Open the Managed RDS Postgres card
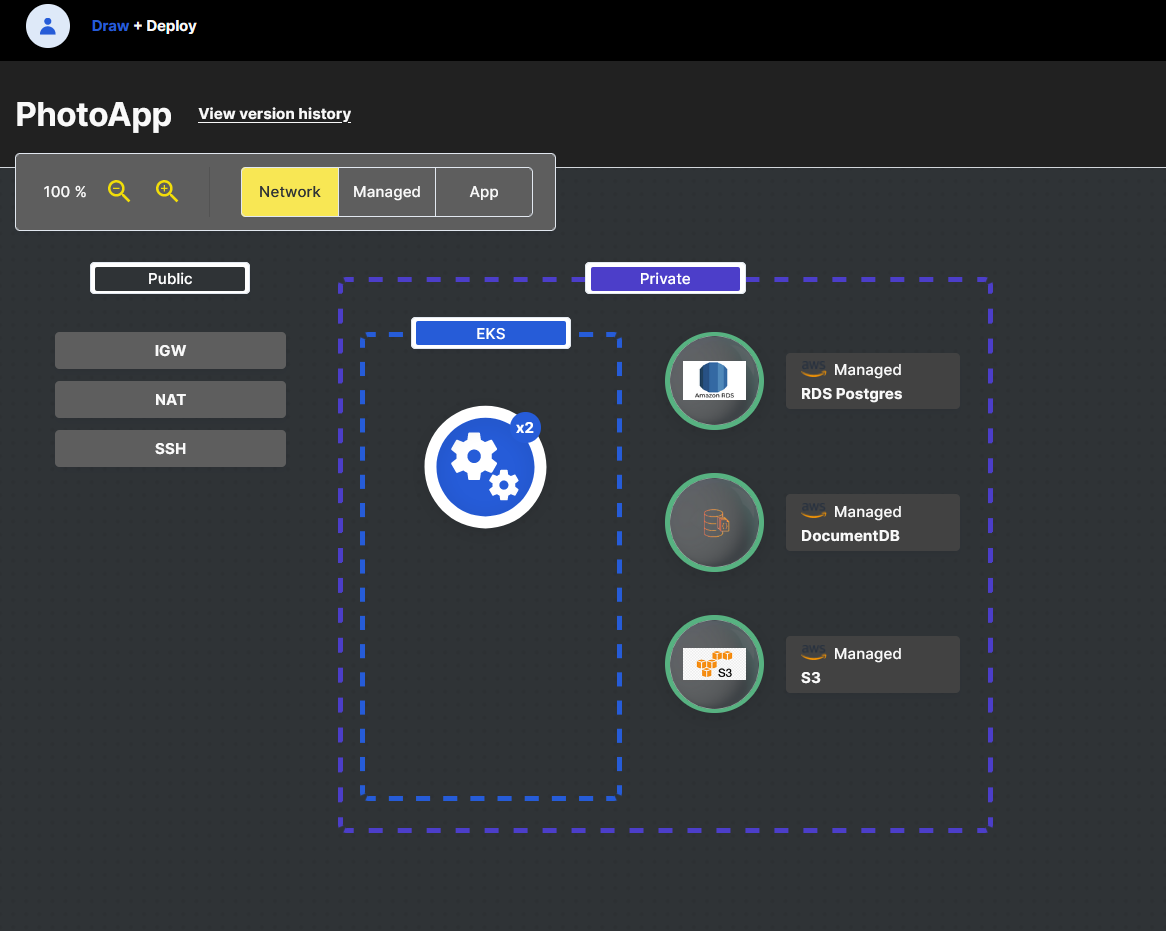The height and width of the screenshot is (931, 1166). pyautogui.click(x=873, y=381)
